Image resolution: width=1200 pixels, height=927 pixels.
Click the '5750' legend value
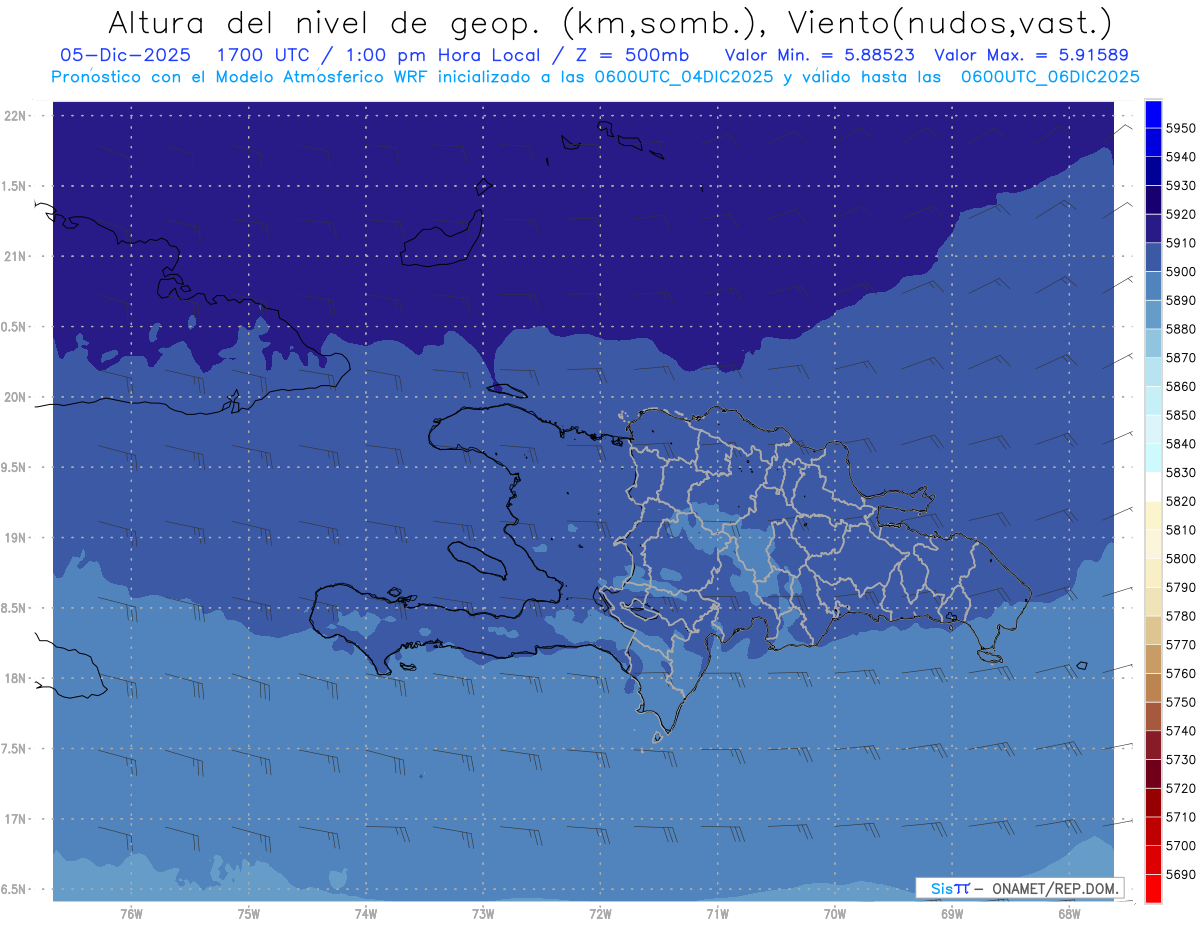[x=1181, y=702]
